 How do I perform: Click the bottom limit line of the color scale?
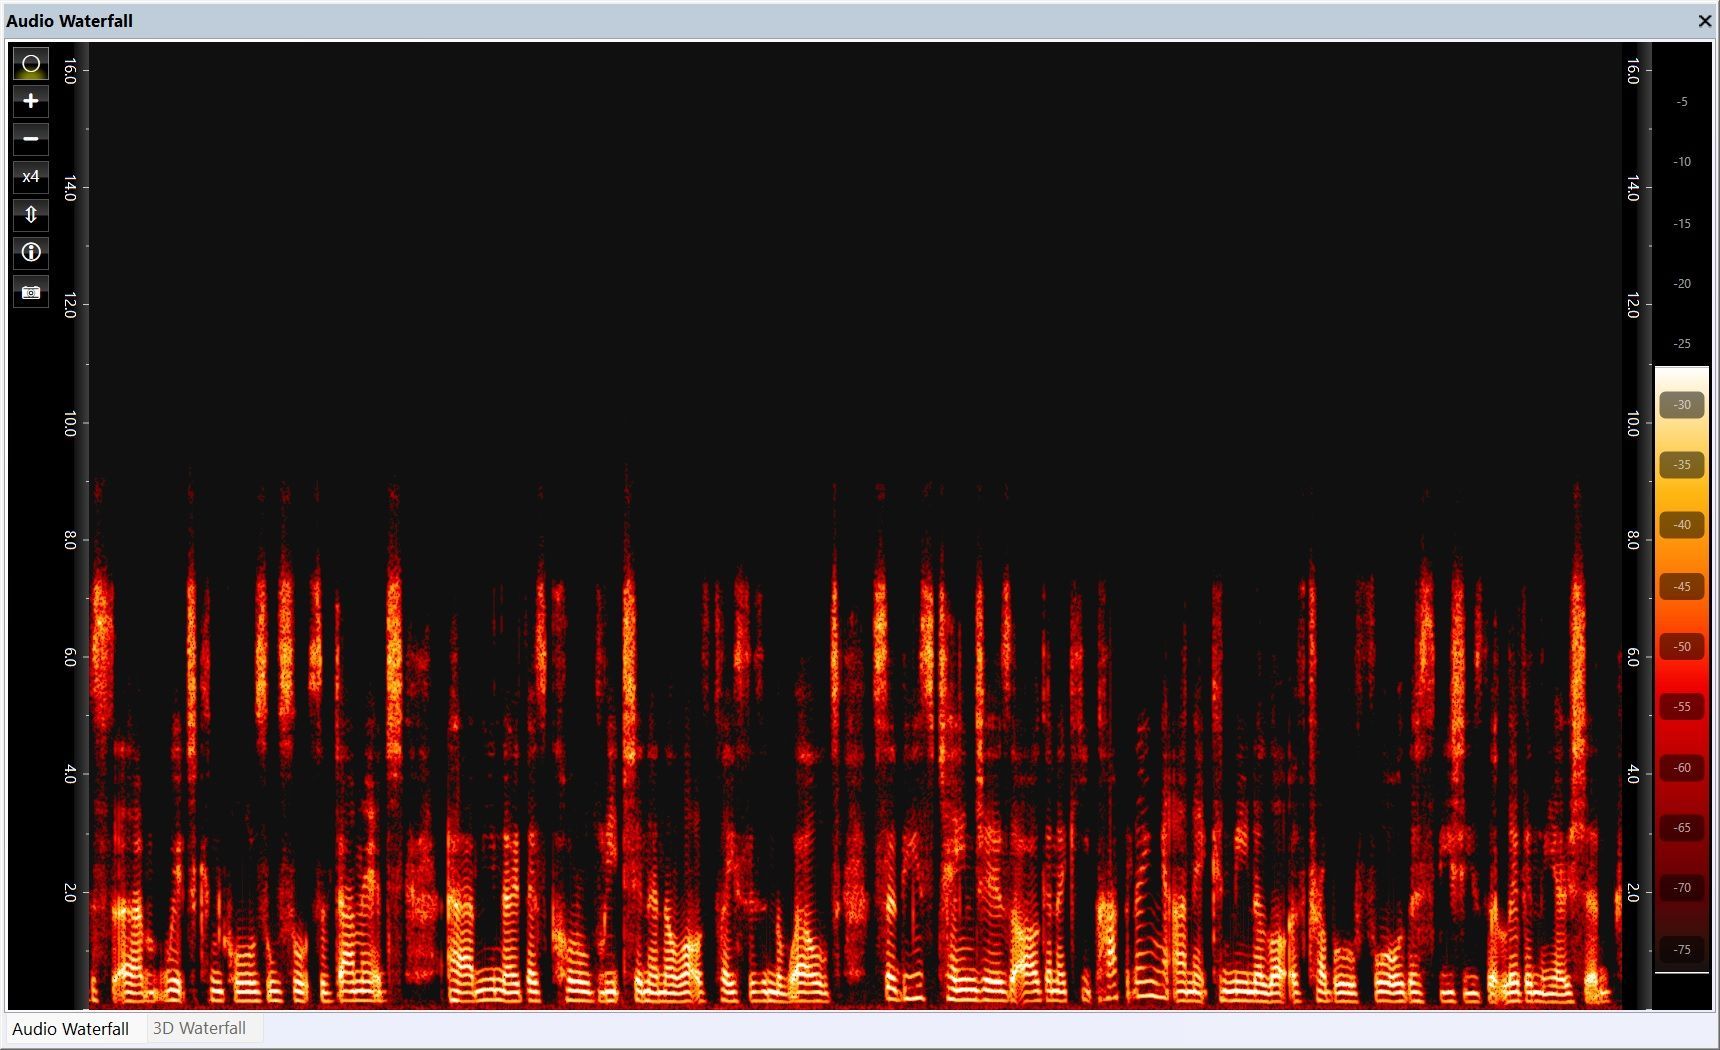click(x=1682, y=973)
